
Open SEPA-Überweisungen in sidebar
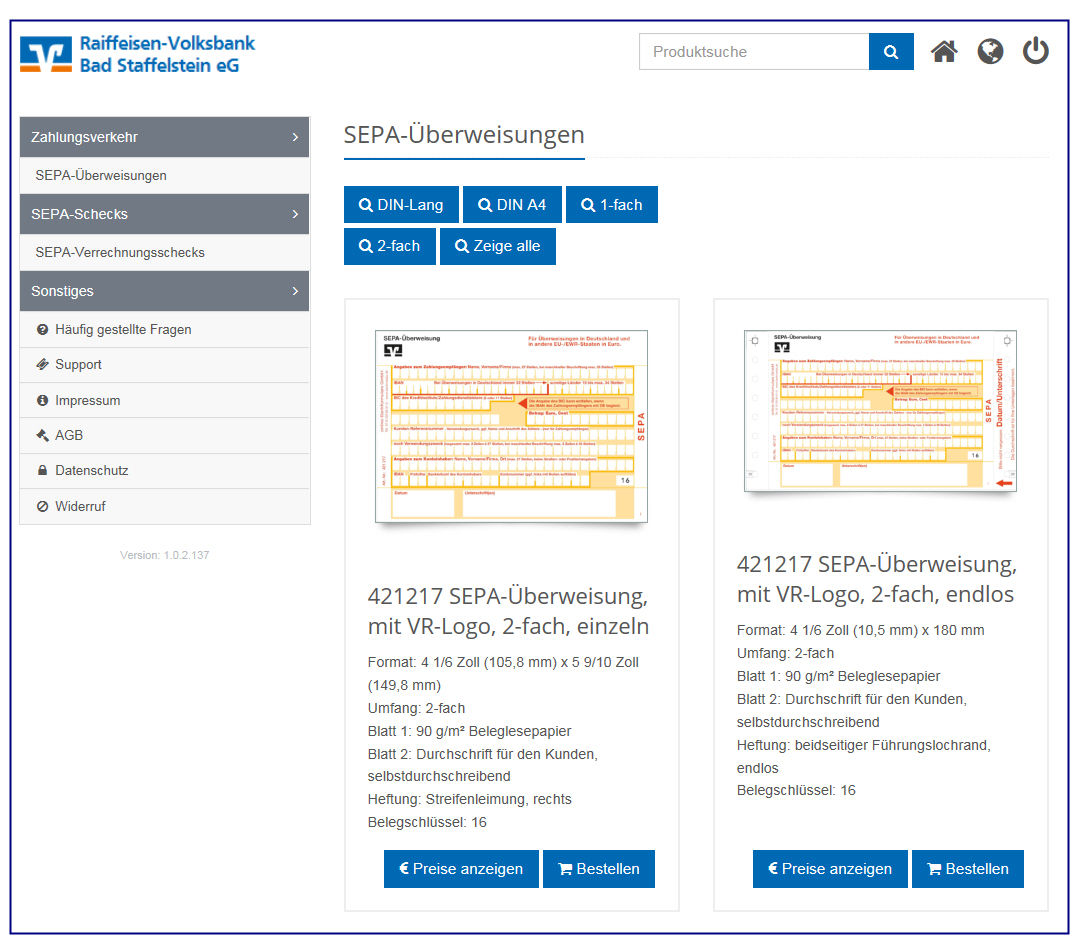pos(164,175)
